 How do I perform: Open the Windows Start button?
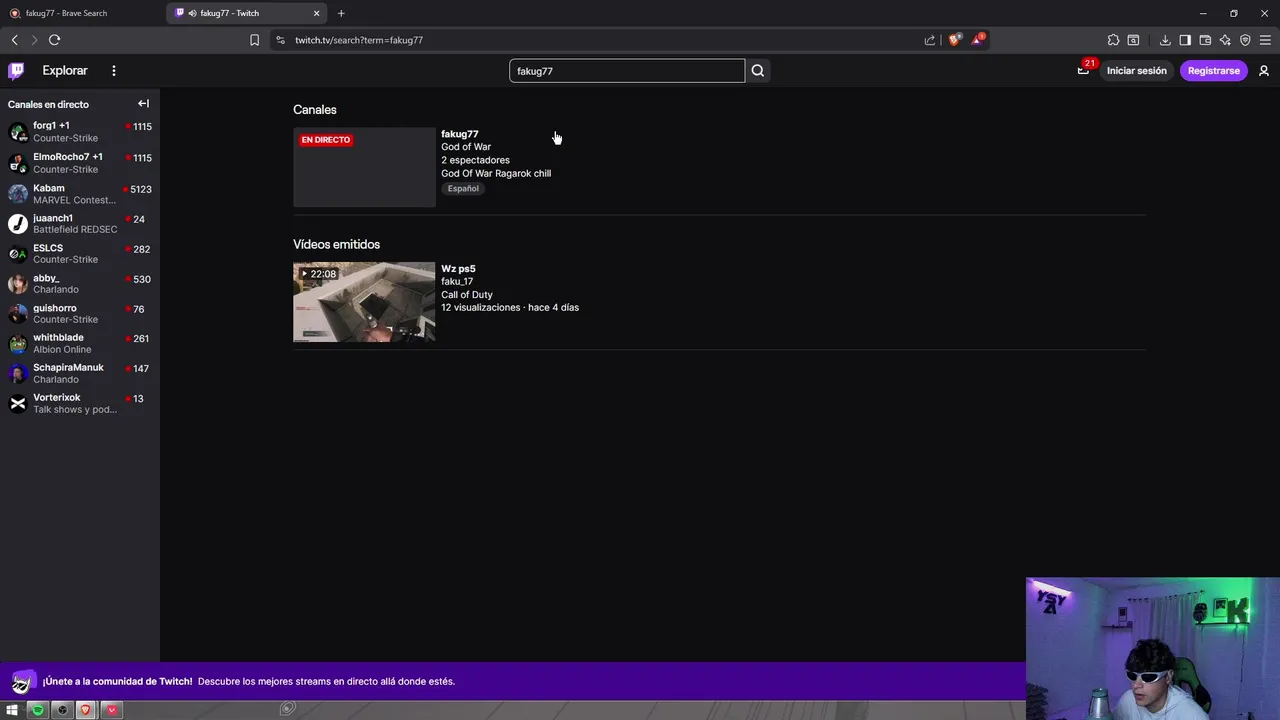coord(12,710)
